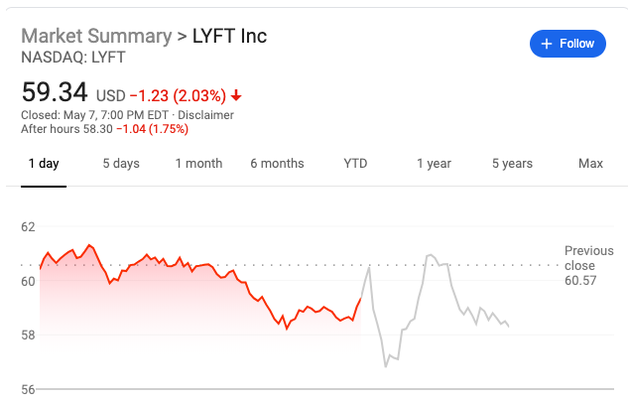Switch to the 5 days tab
This screenshot has height=400, width=630.
[121, 163]
